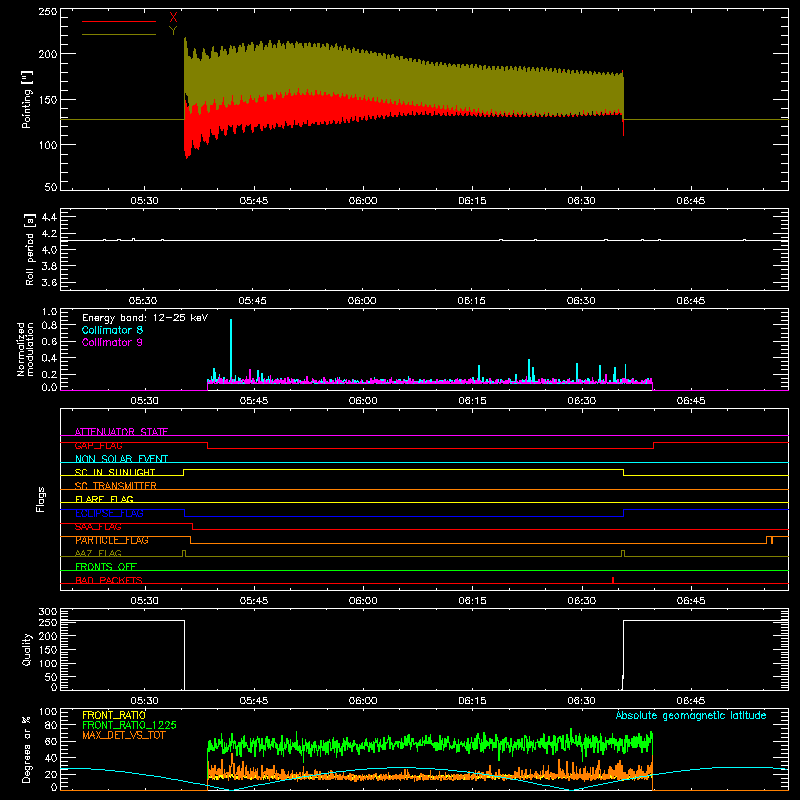Click the BAD_PACKETS flag label
800x800 pixels.
point(109,580)
